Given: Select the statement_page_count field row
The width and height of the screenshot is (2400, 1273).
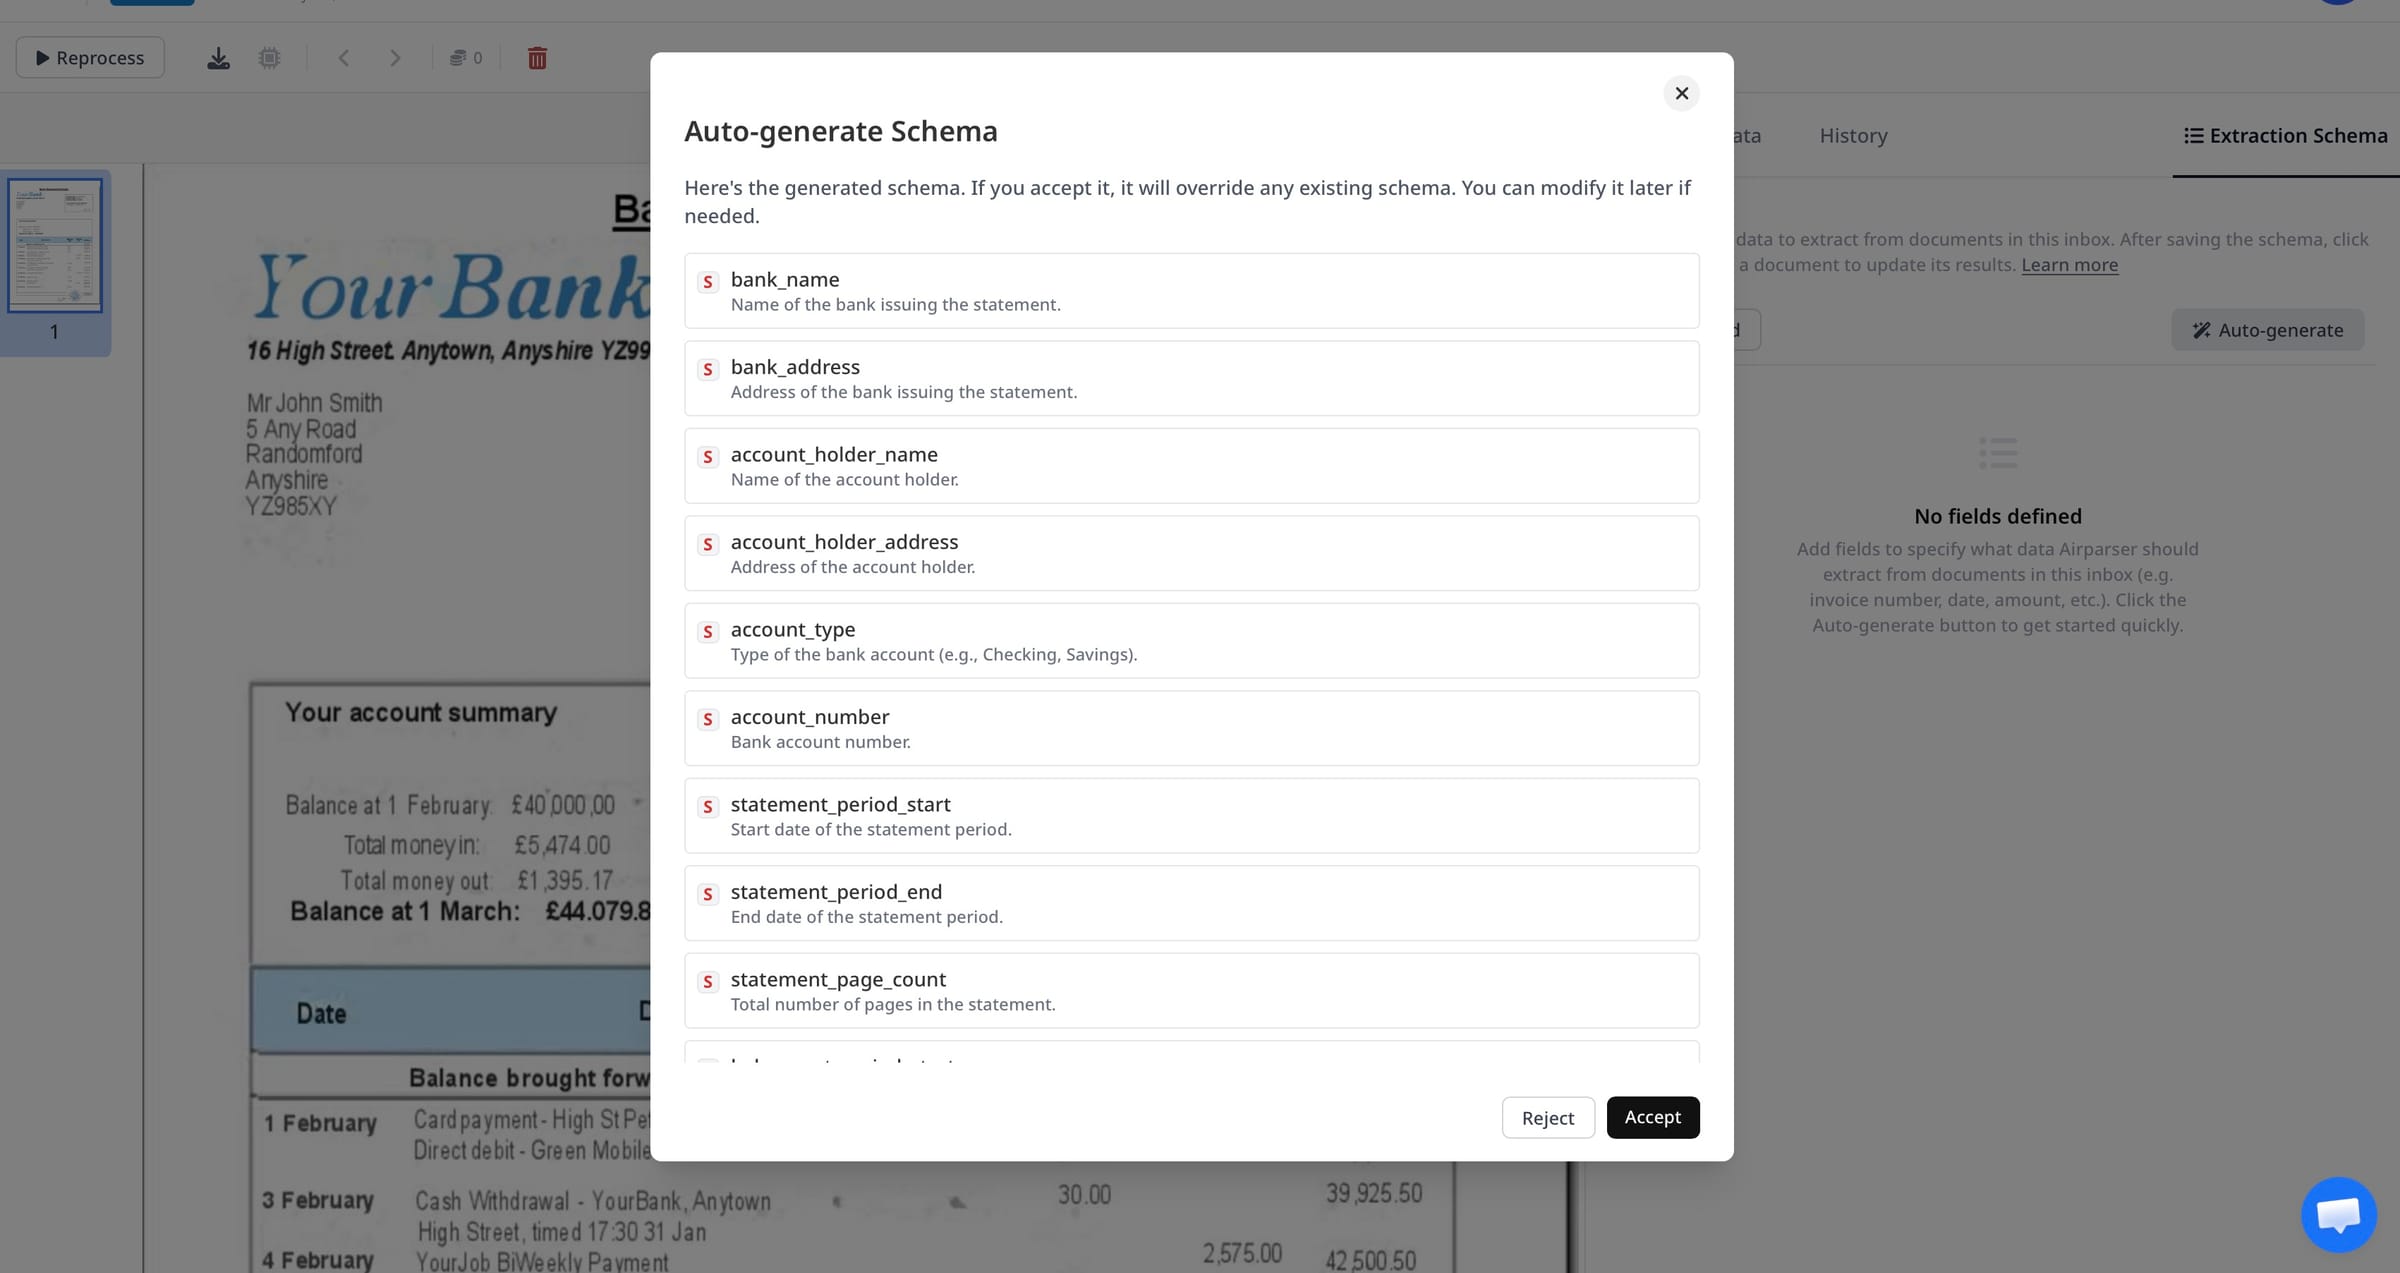Looking at the screenshot, I should coord(1191,991).
